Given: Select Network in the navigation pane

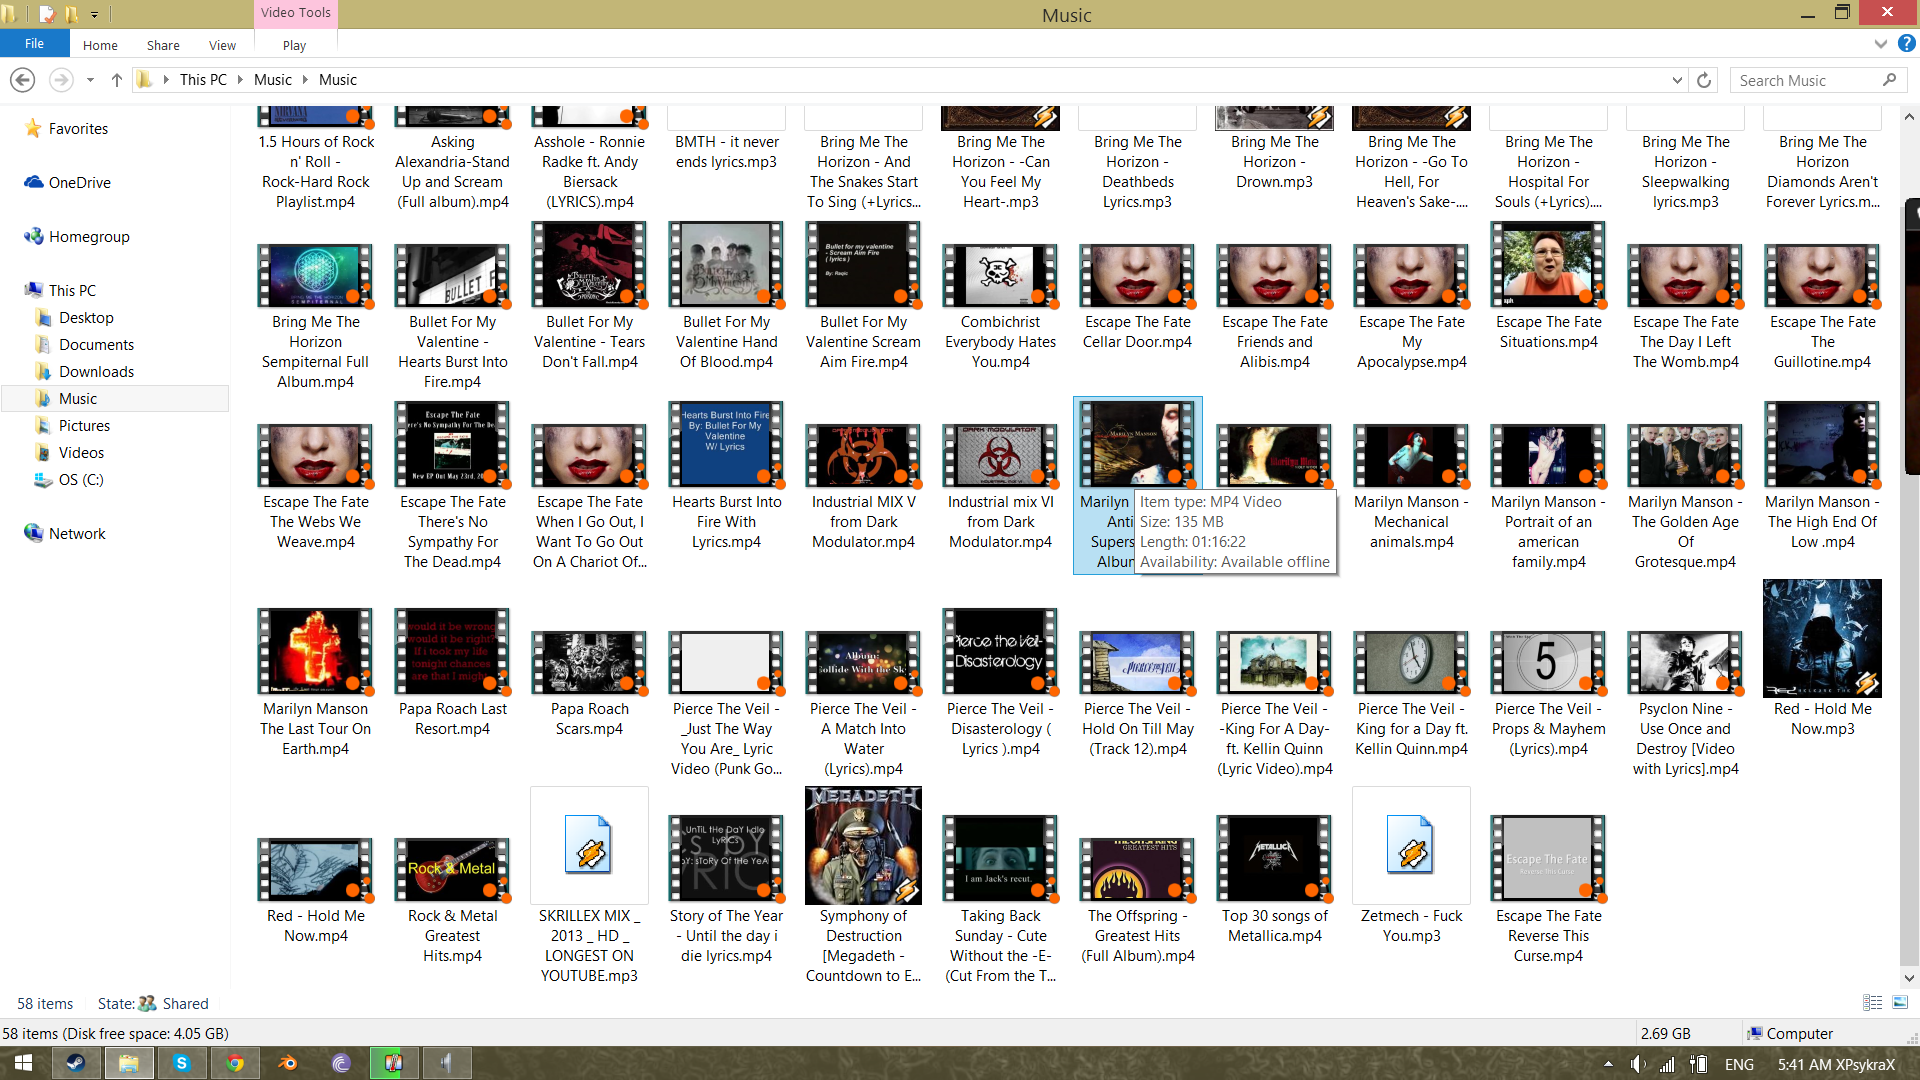Looking at the screenshot, I should click(x=77, y=534).
